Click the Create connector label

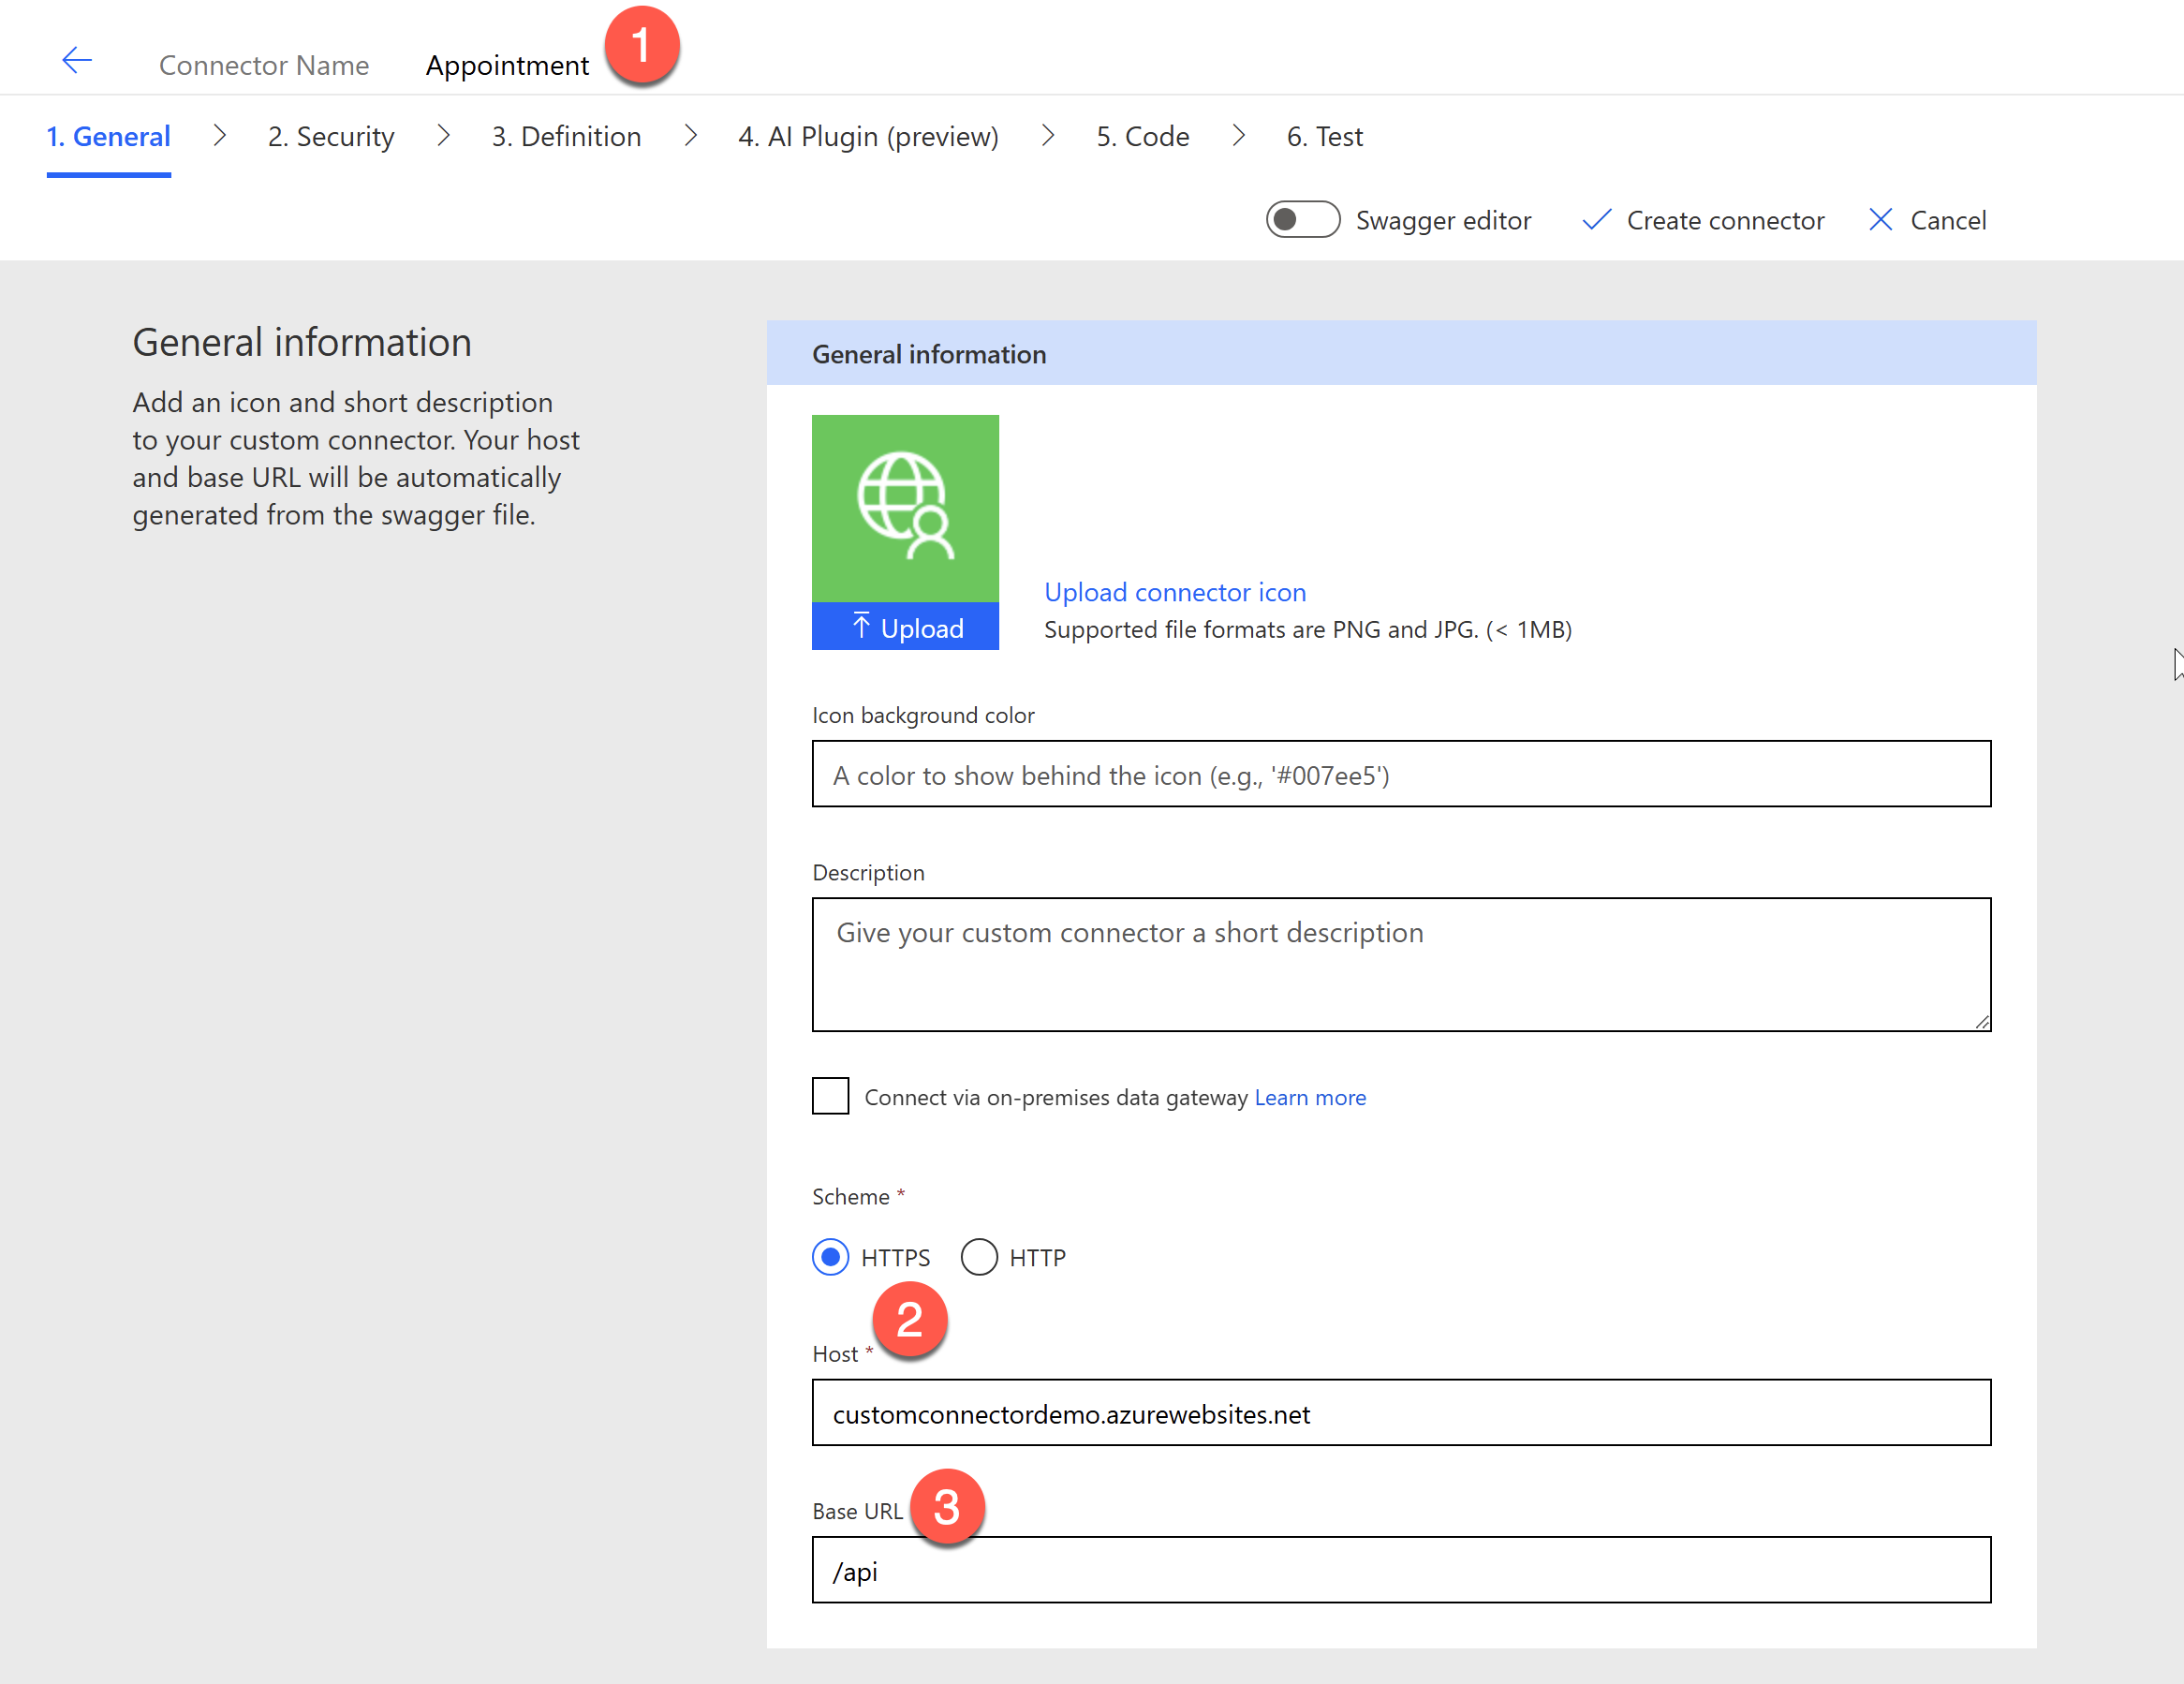click(1725, 220)
